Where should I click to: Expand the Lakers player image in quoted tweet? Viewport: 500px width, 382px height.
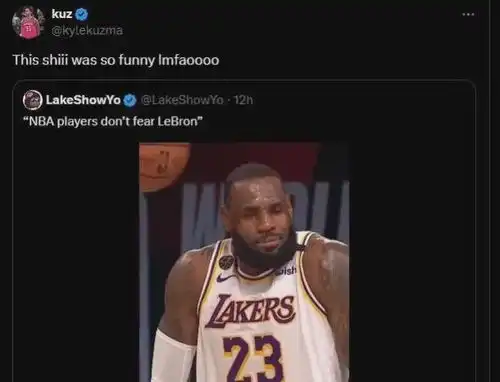pos(244,262)
